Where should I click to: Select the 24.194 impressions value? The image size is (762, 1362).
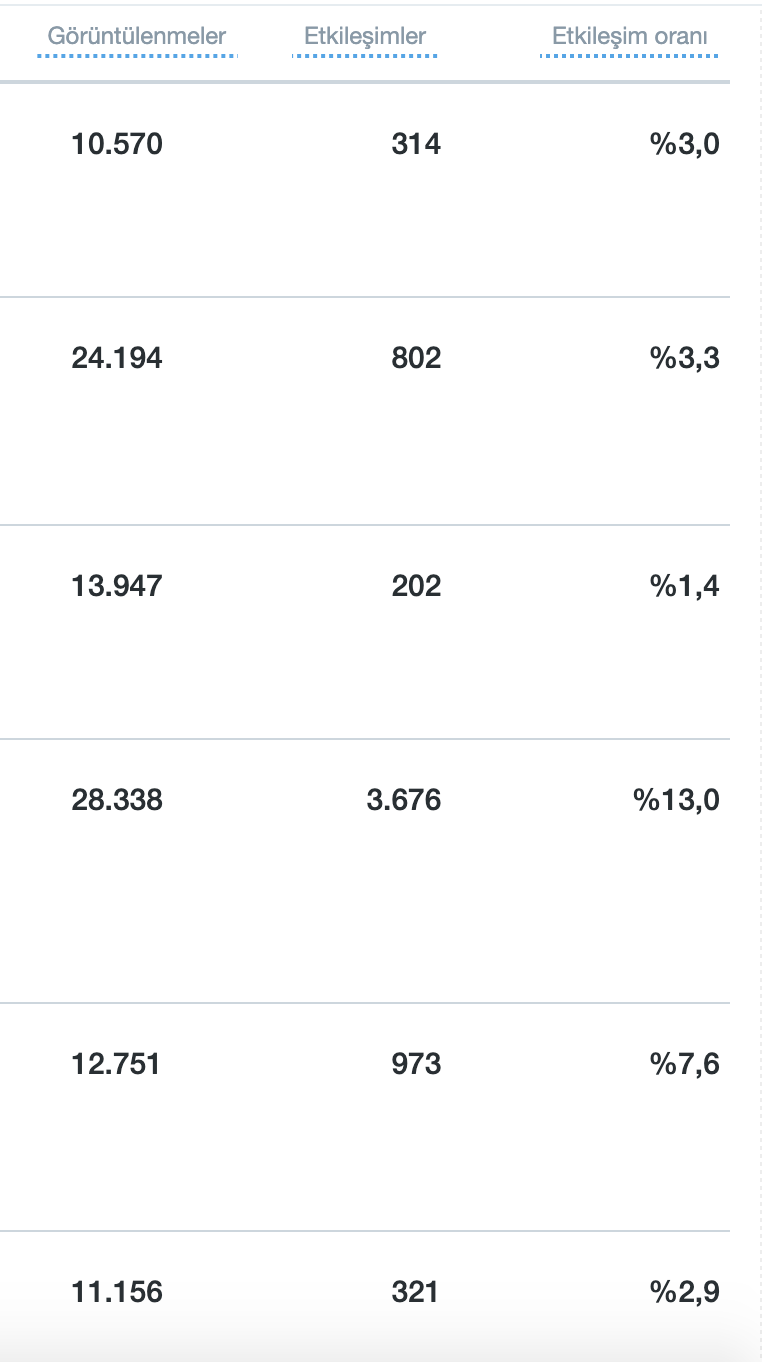[x=117, y=358]
